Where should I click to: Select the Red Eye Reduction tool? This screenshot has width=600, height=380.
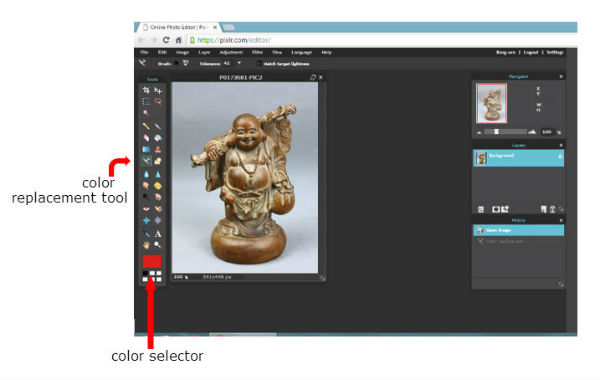[146, 209]
